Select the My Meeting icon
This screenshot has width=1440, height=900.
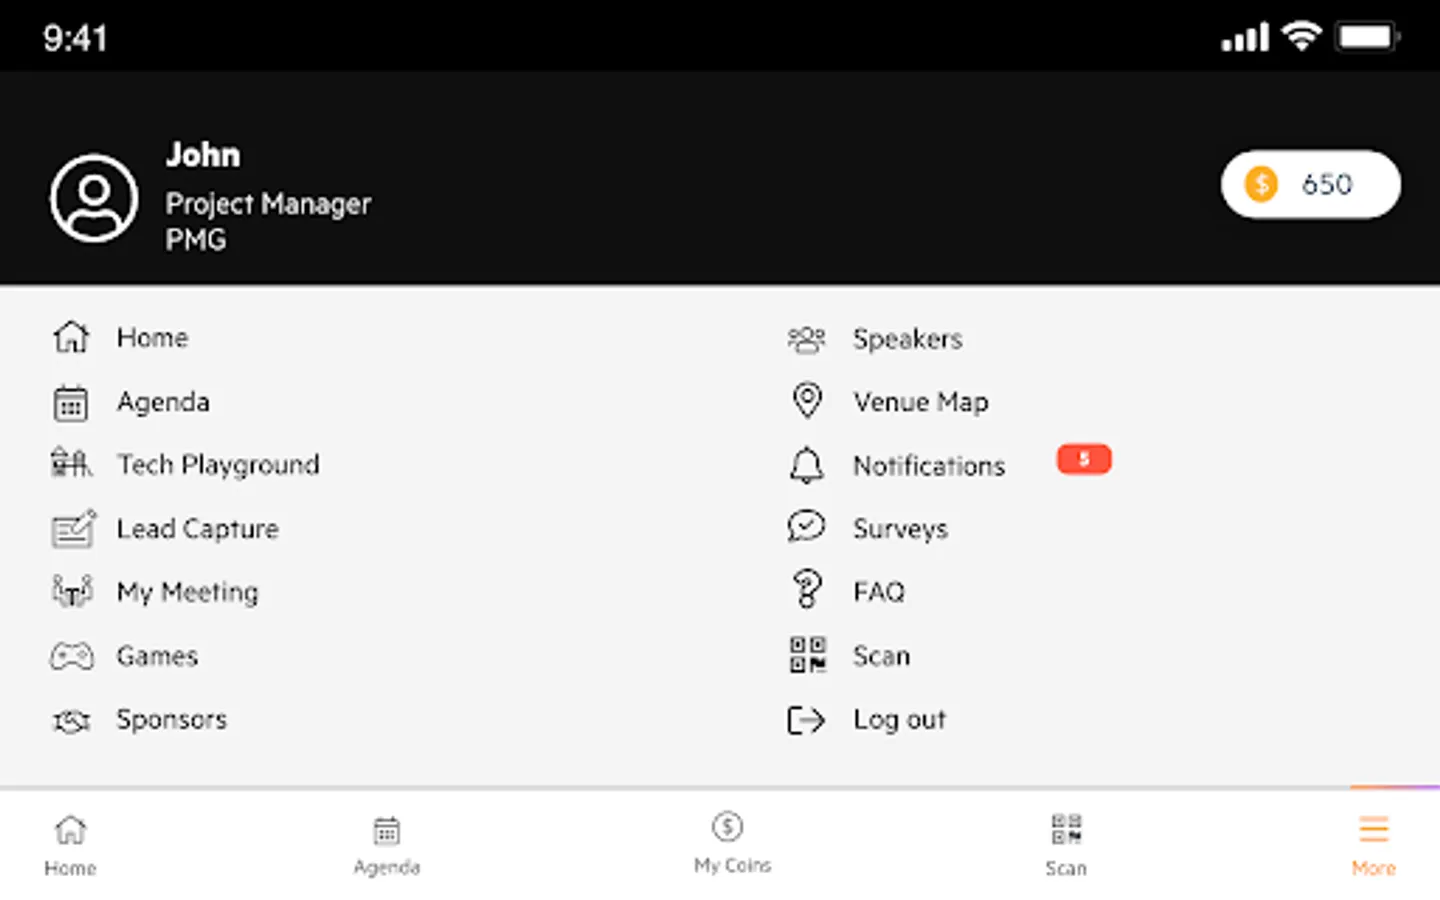tap(72, 592)
